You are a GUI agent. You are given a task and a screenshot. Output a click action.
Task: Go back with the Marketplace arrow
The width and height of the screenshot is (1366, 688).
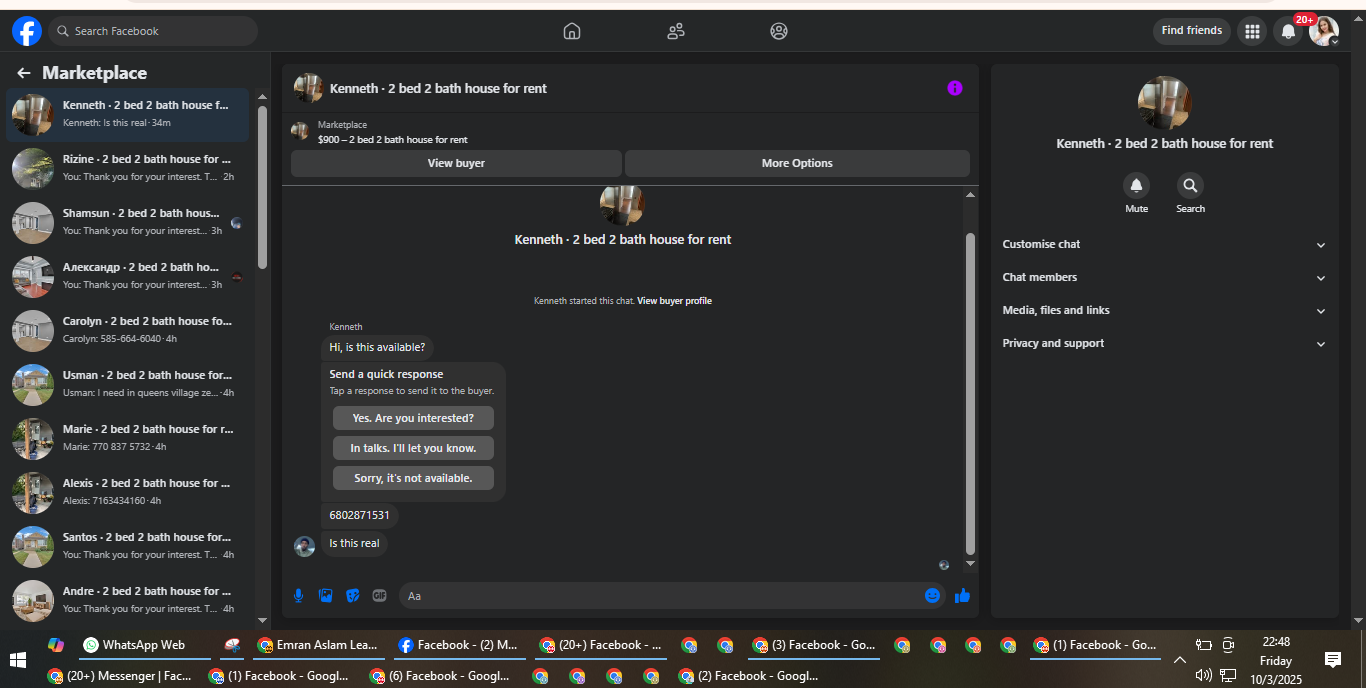point(24,73)
